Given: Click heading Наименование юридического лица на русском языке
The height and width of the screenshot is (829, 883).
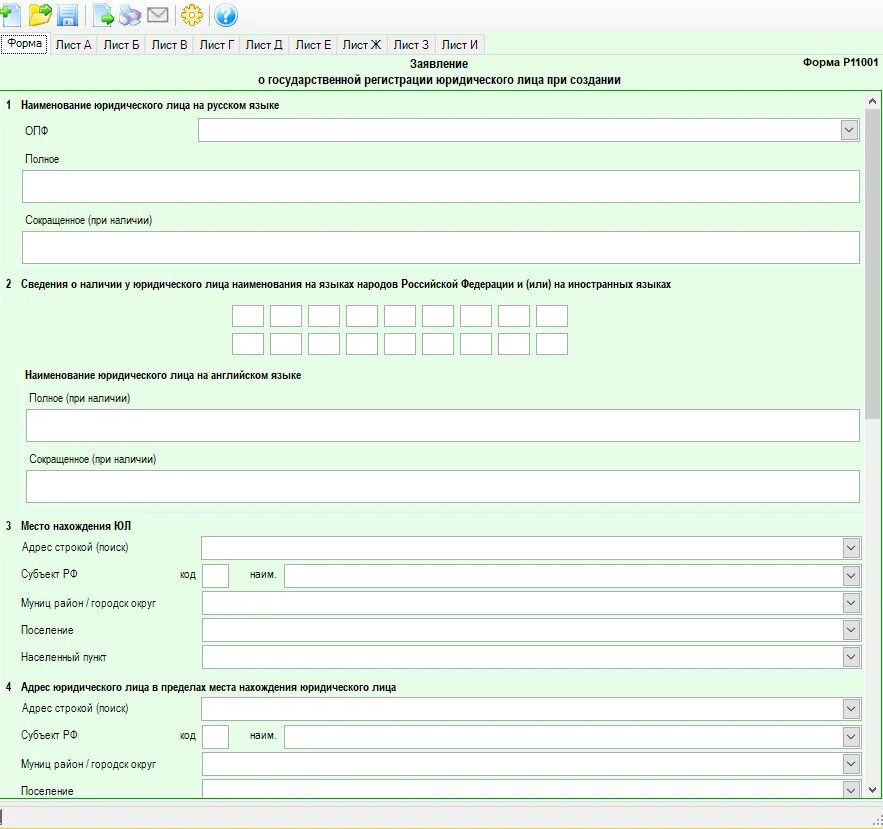Looking at the screenshot, I should click(150, 105).
